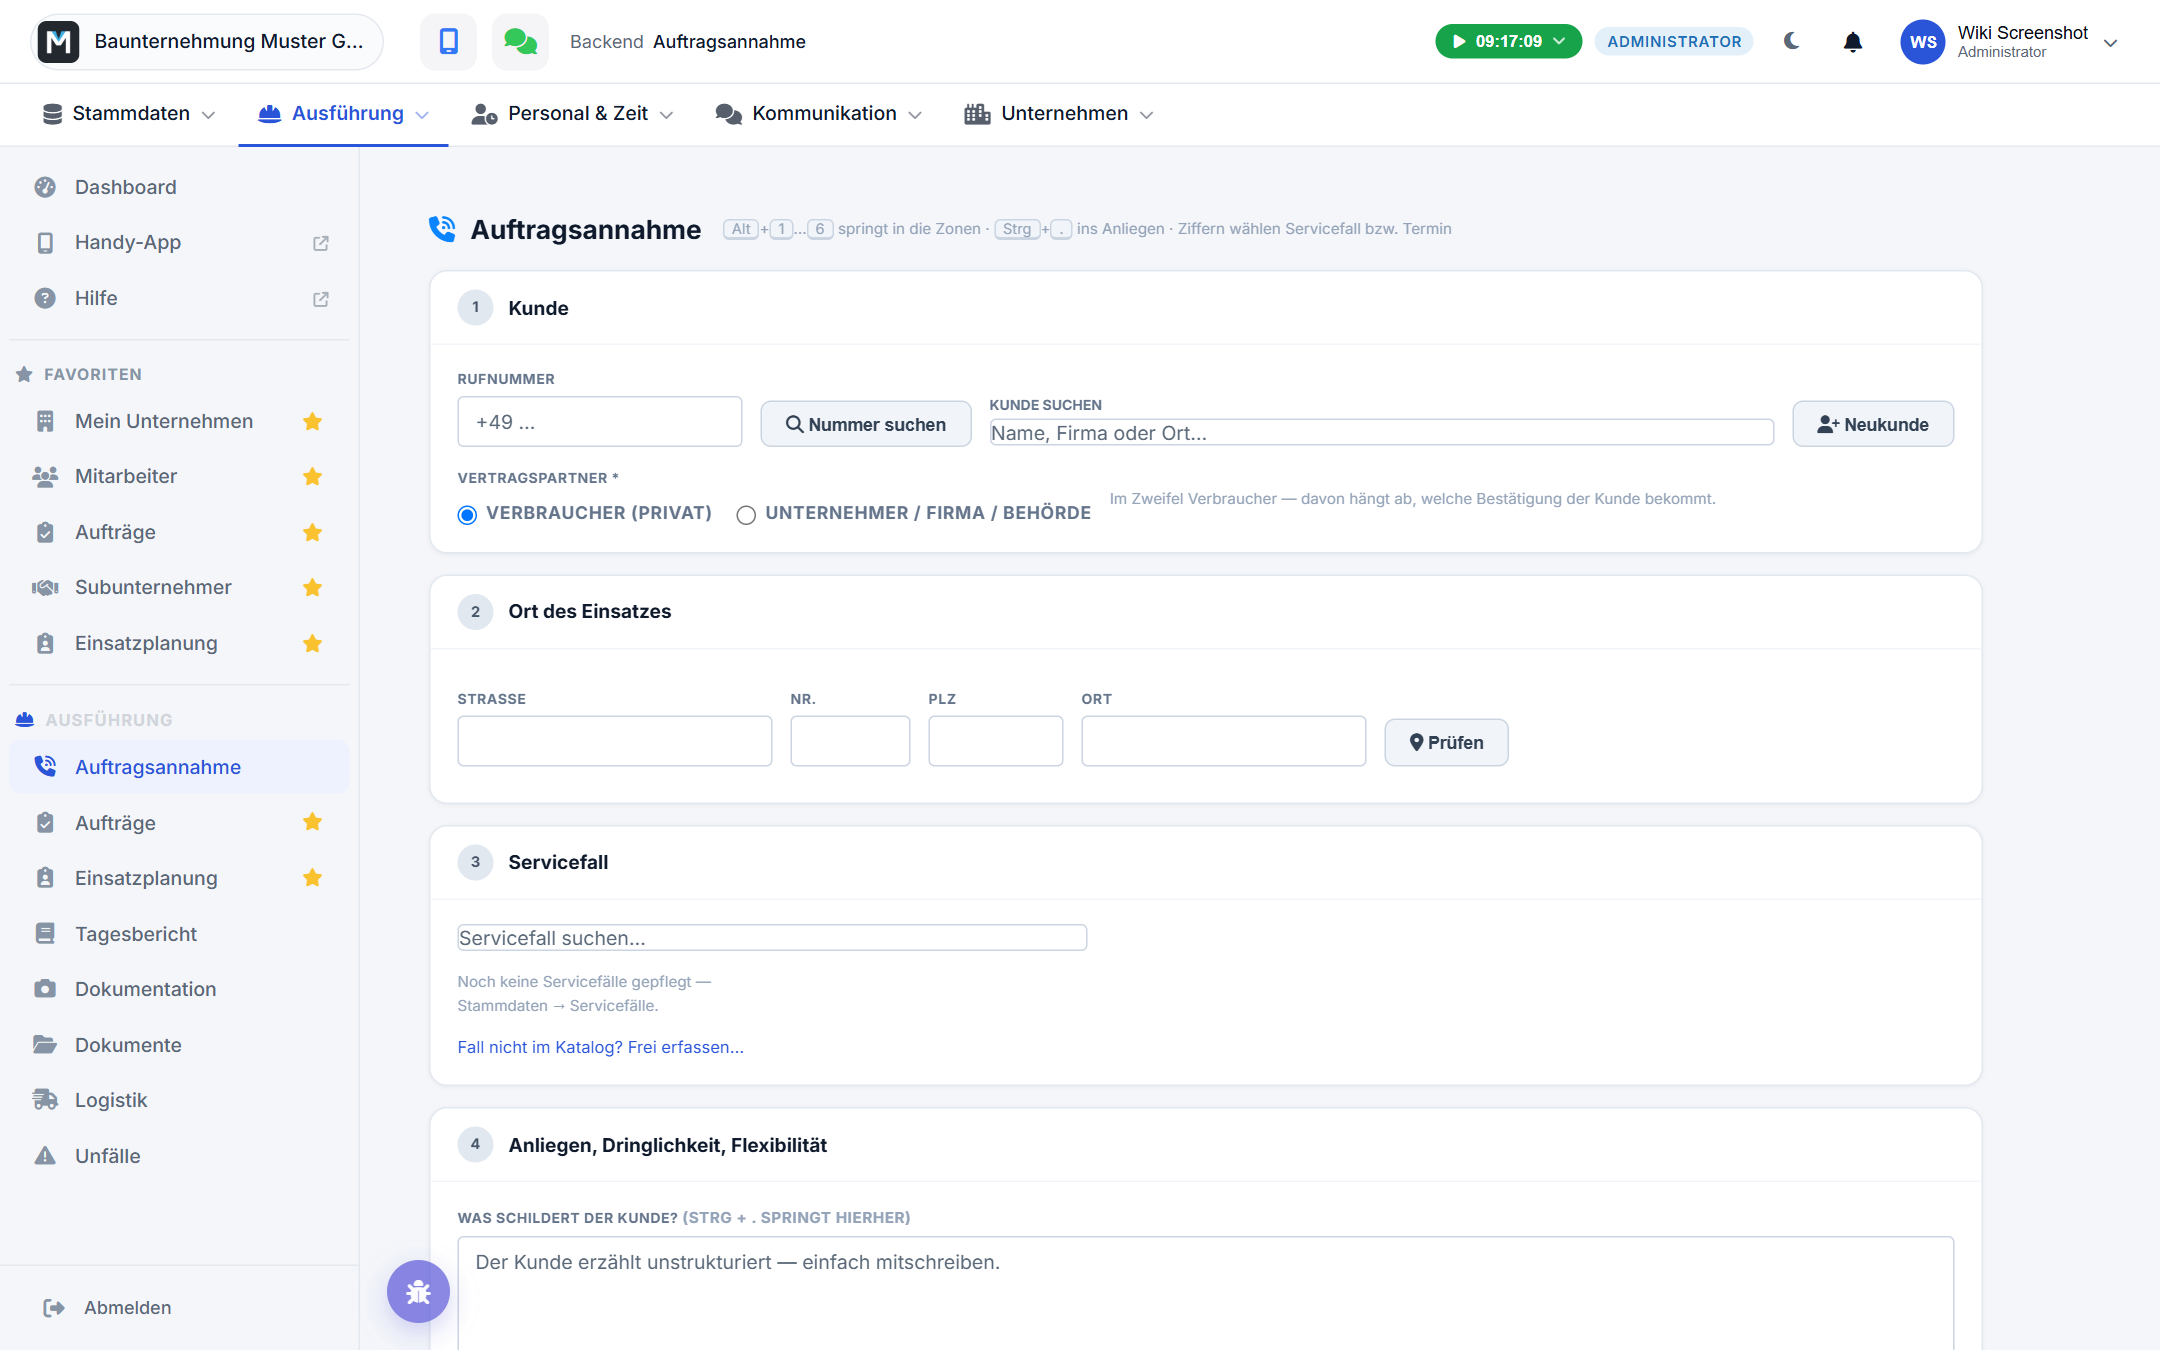Open the mobile phone app icon
Viewport: 2160px width, 1350px height.
(448, 41)
